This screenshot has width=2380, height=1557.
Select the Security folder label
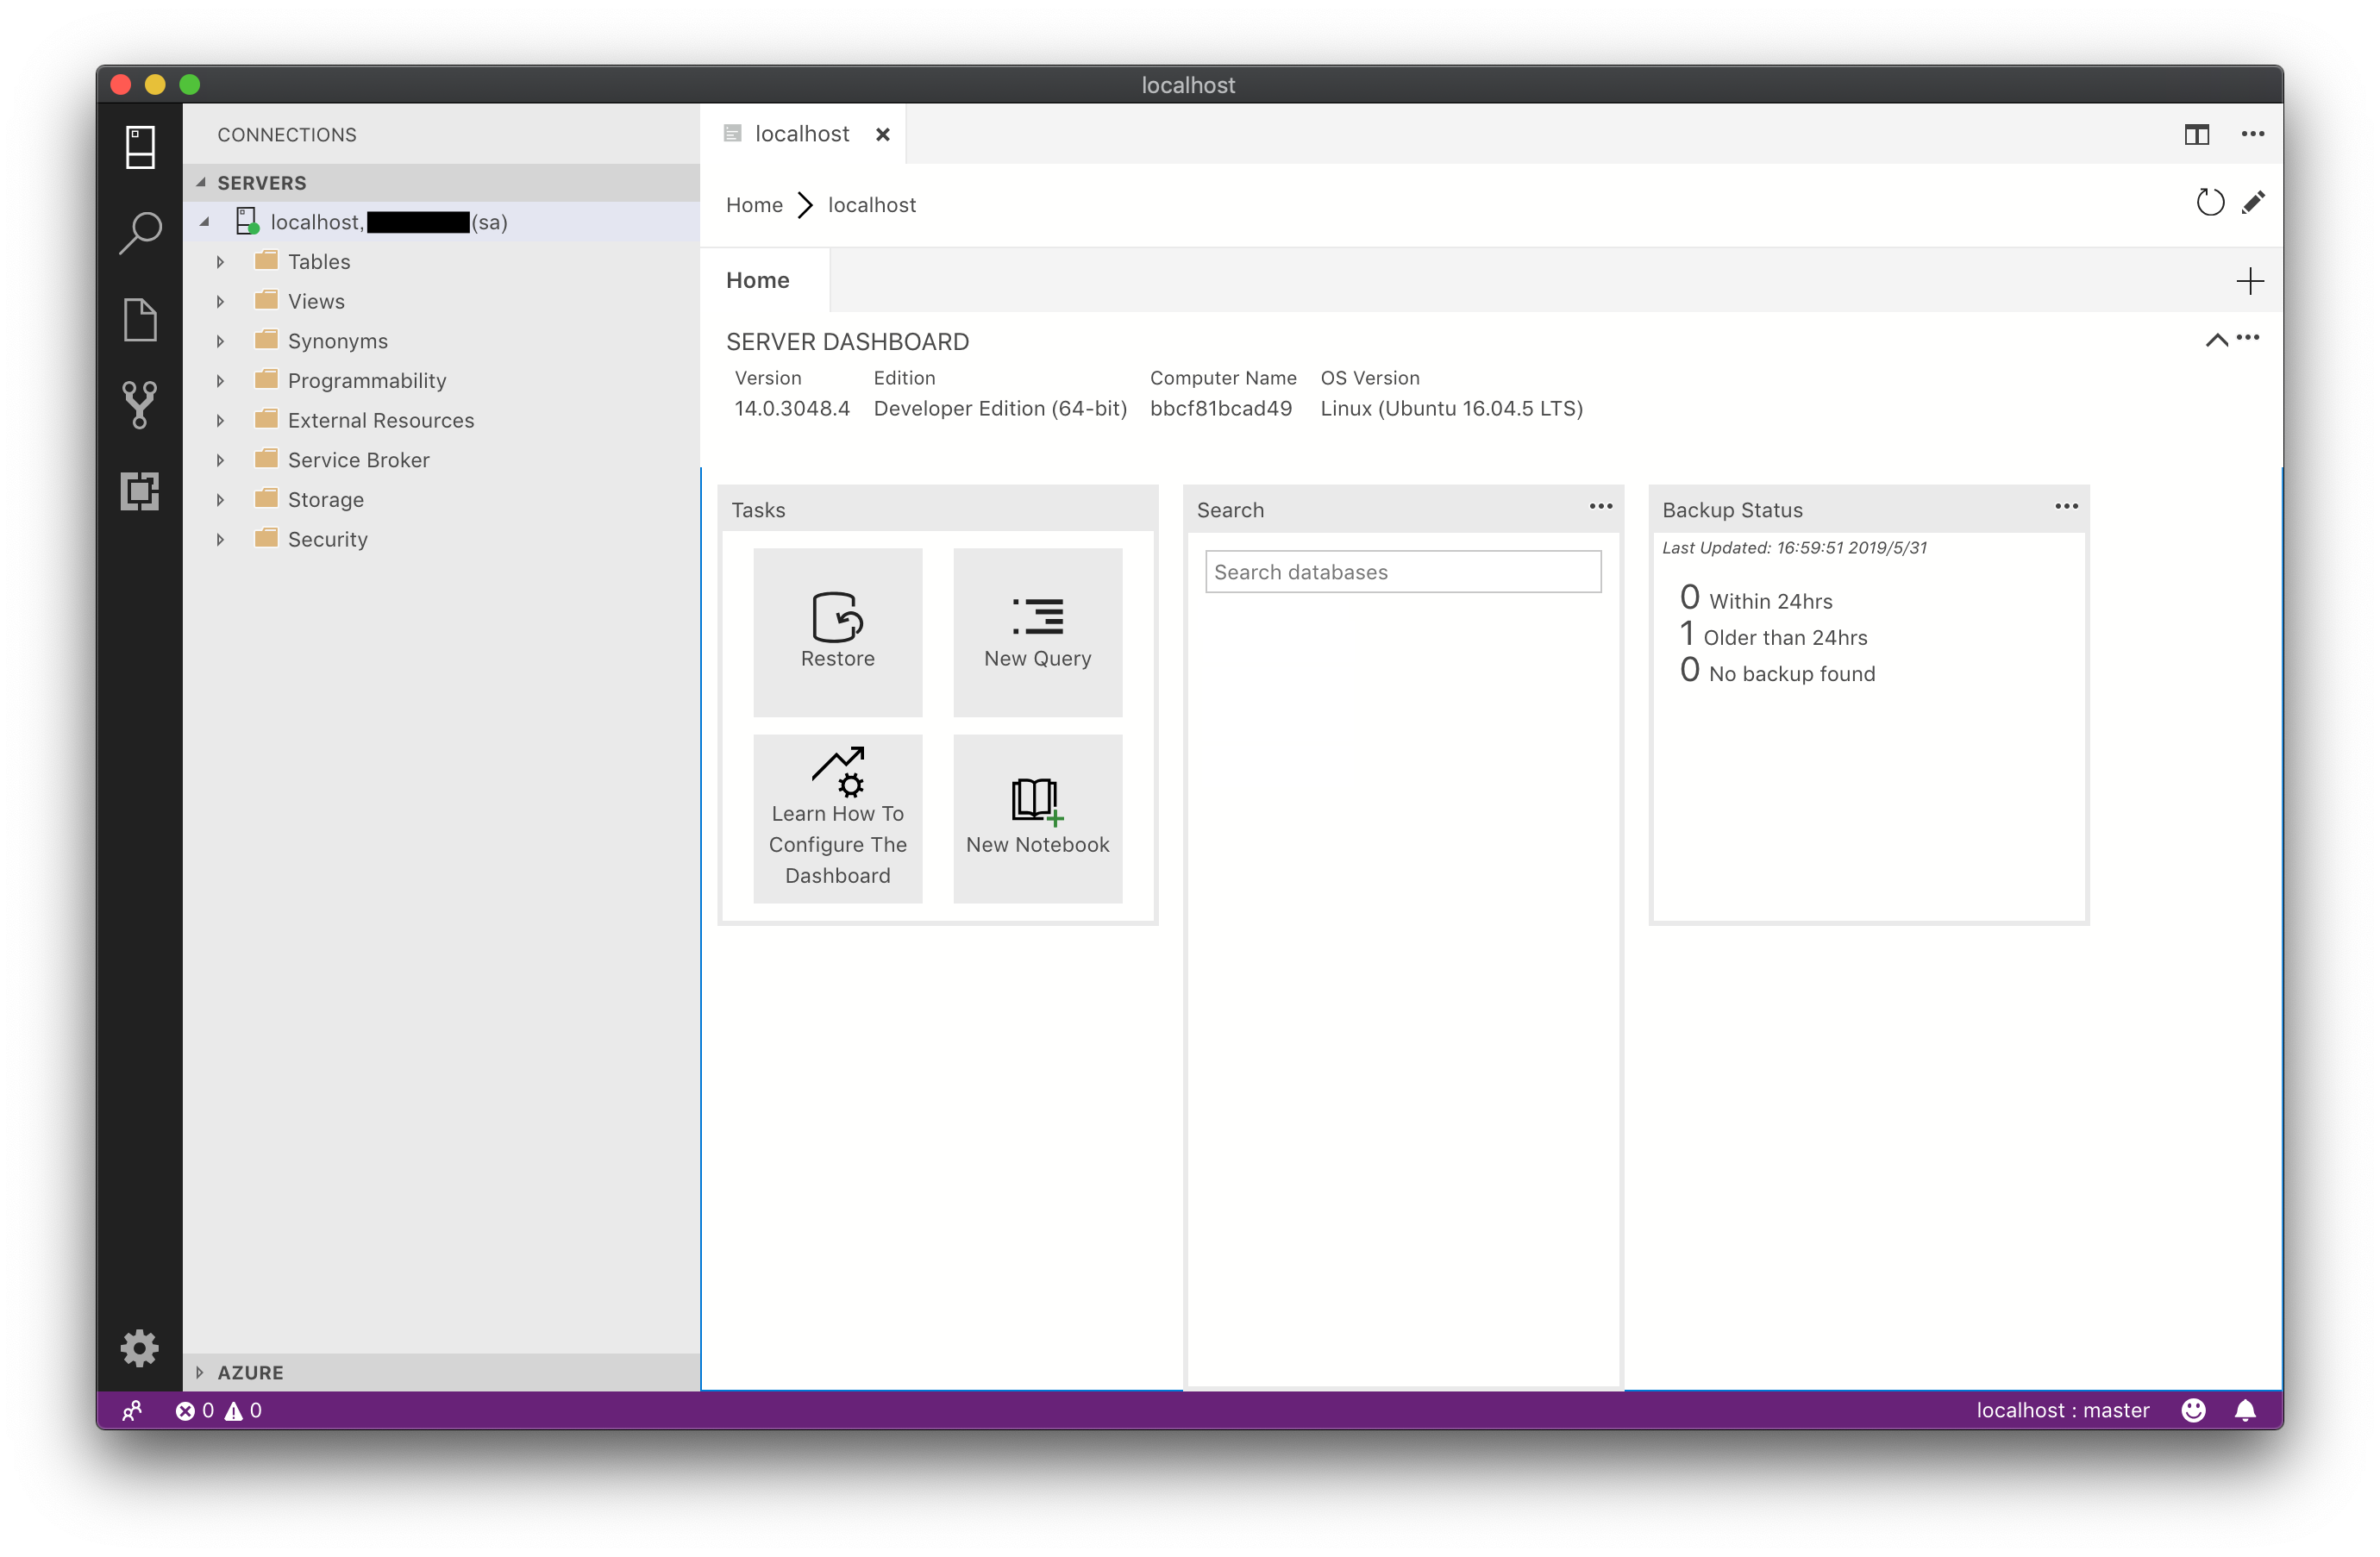tap(328, 539)
